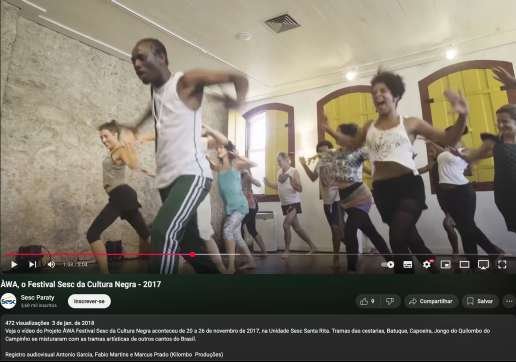Toggle subtitles/closed captions

tap(407, 264)
